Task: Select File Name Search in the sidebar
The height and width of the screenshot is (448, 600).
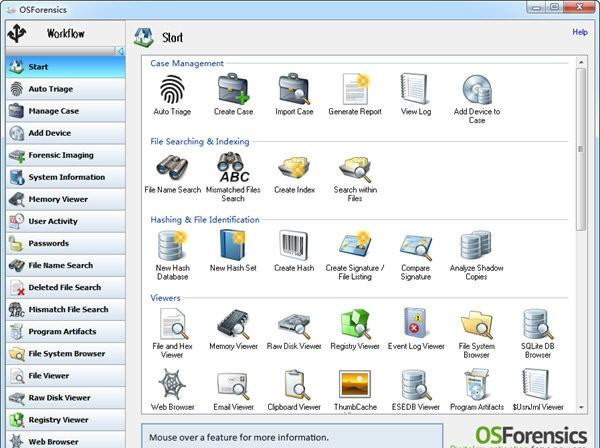Action: pyautogui.click(x=65, y=266)
